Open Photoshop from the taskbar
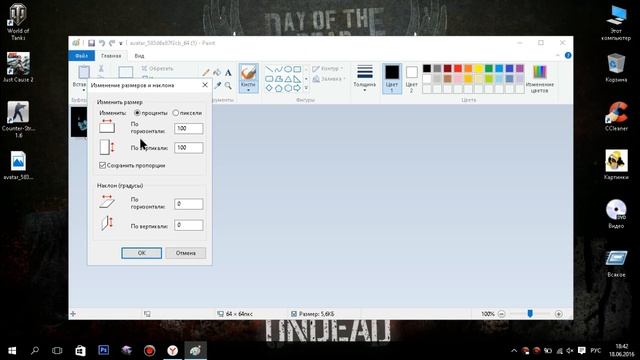The width and height of the screenshot is (640, 360). [104, 350]
